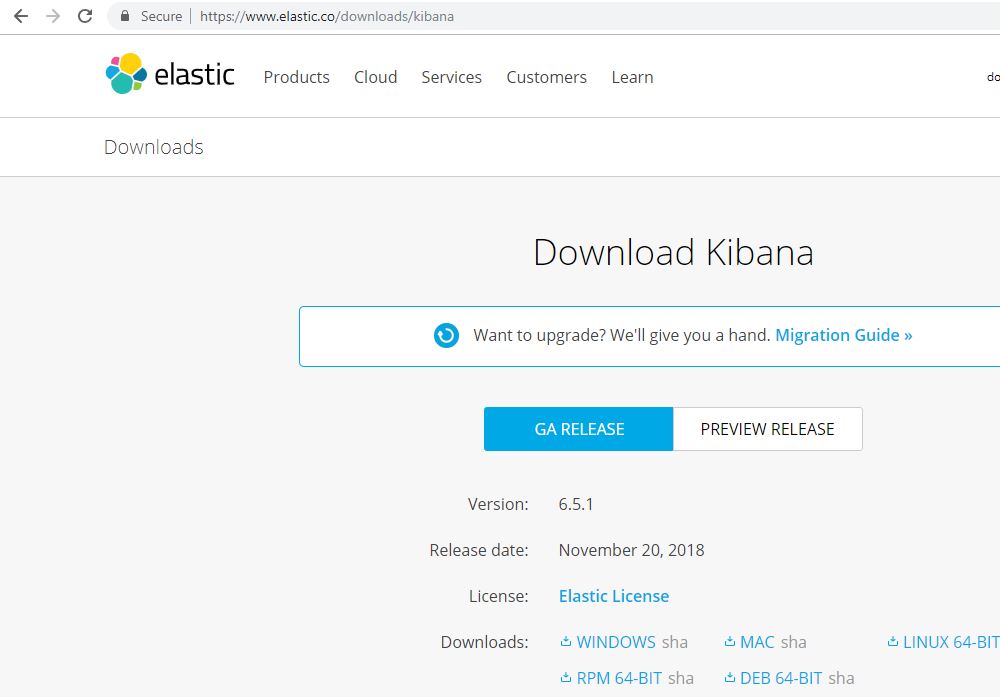Open the Services menu
The image size is (1000, 697).
point(452,77)
